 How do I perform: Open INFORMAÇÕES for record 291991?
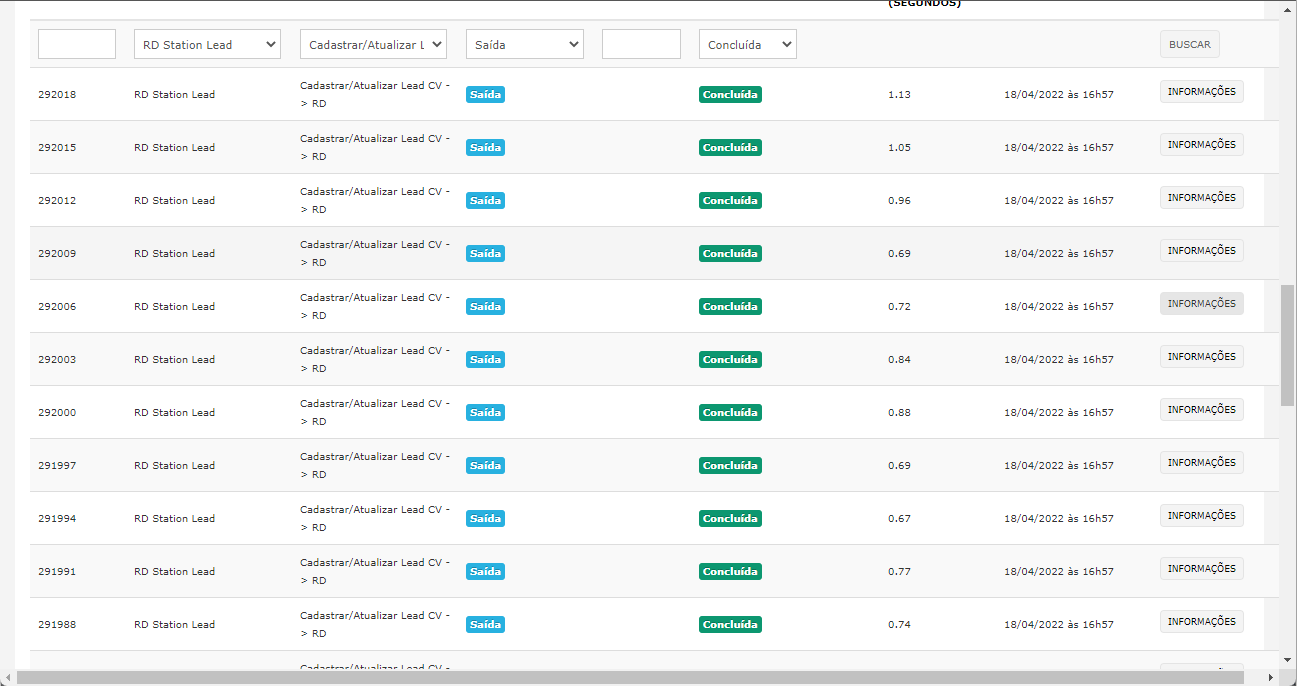[x=1202, y=569]
